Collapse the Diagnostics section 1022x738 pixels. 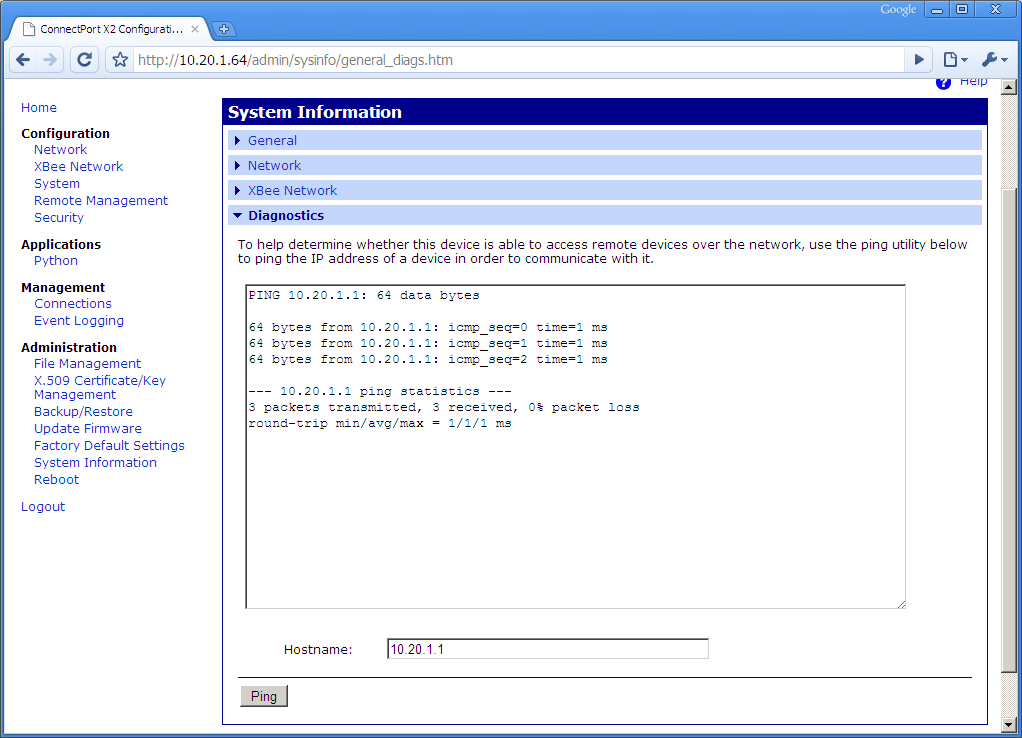(285, 216)
